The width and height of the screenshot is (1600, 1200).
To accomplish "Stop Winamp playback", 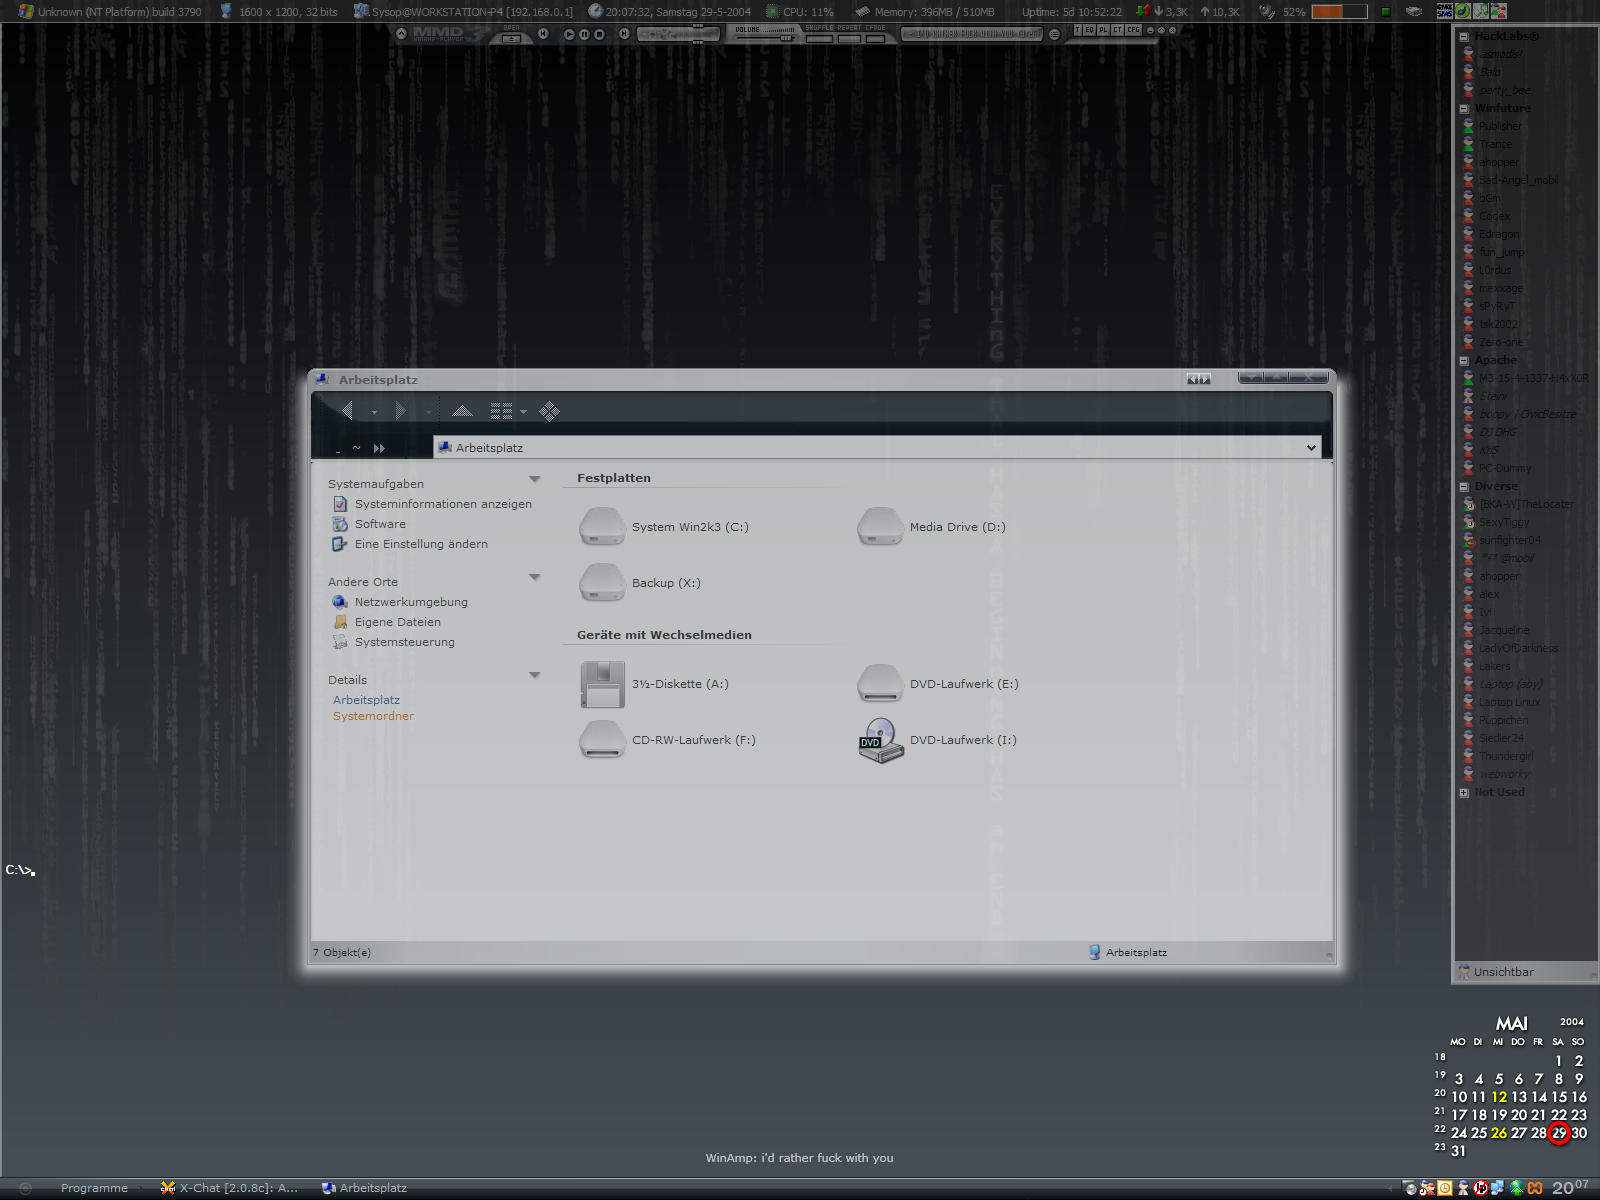I will click(600, 34).
